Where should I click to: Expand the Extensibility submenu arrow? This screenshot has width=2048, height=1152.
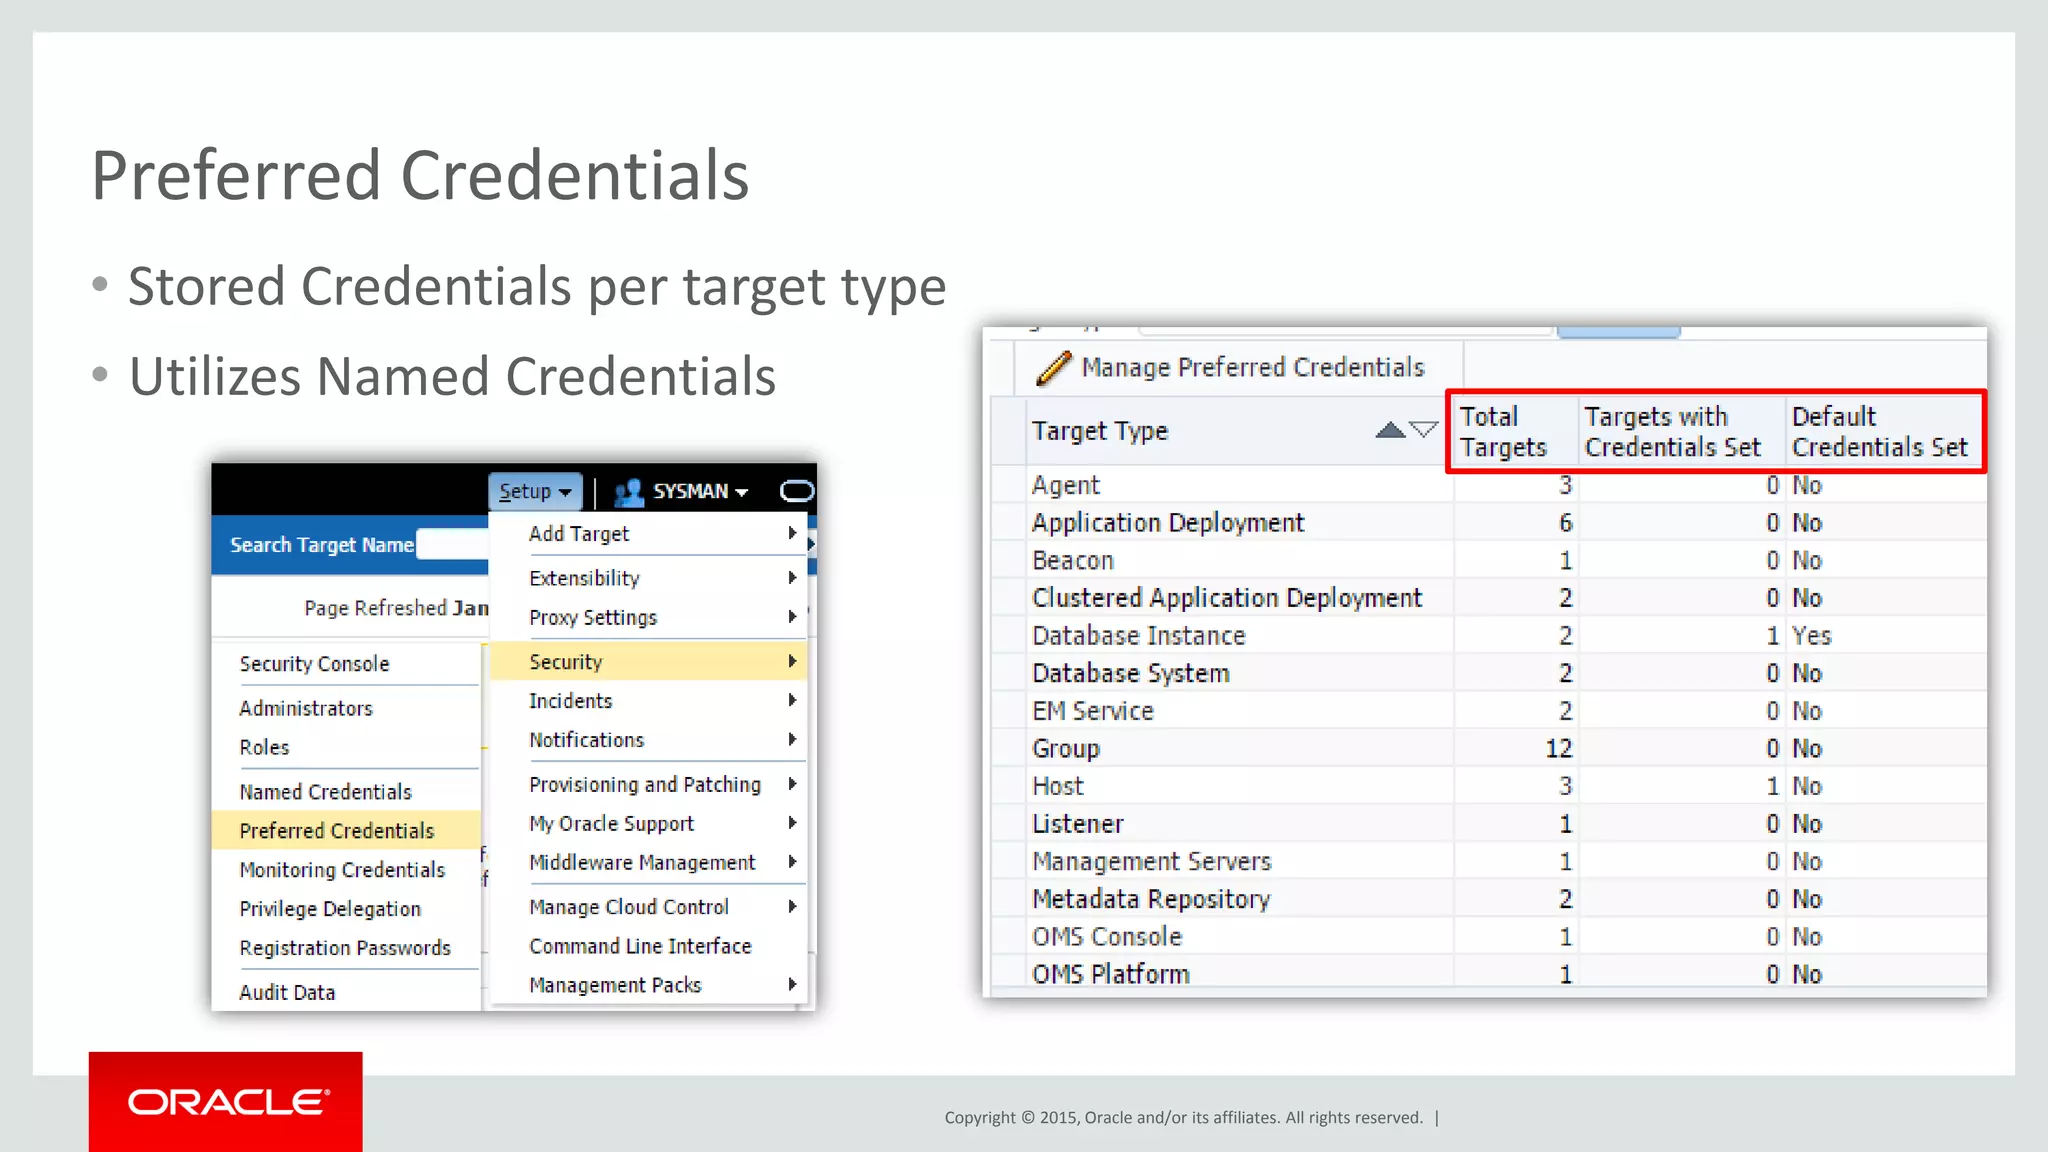click(x=792, y=577)
